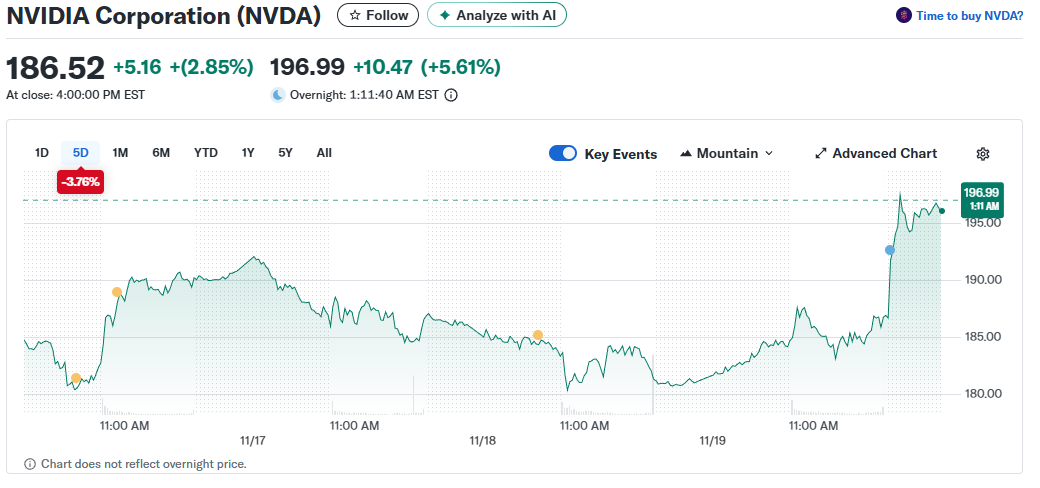Image resolution: width=1040 pixels, height=488 pixels.
Task: Click the purple Time to buy icon
Action: 904,15
